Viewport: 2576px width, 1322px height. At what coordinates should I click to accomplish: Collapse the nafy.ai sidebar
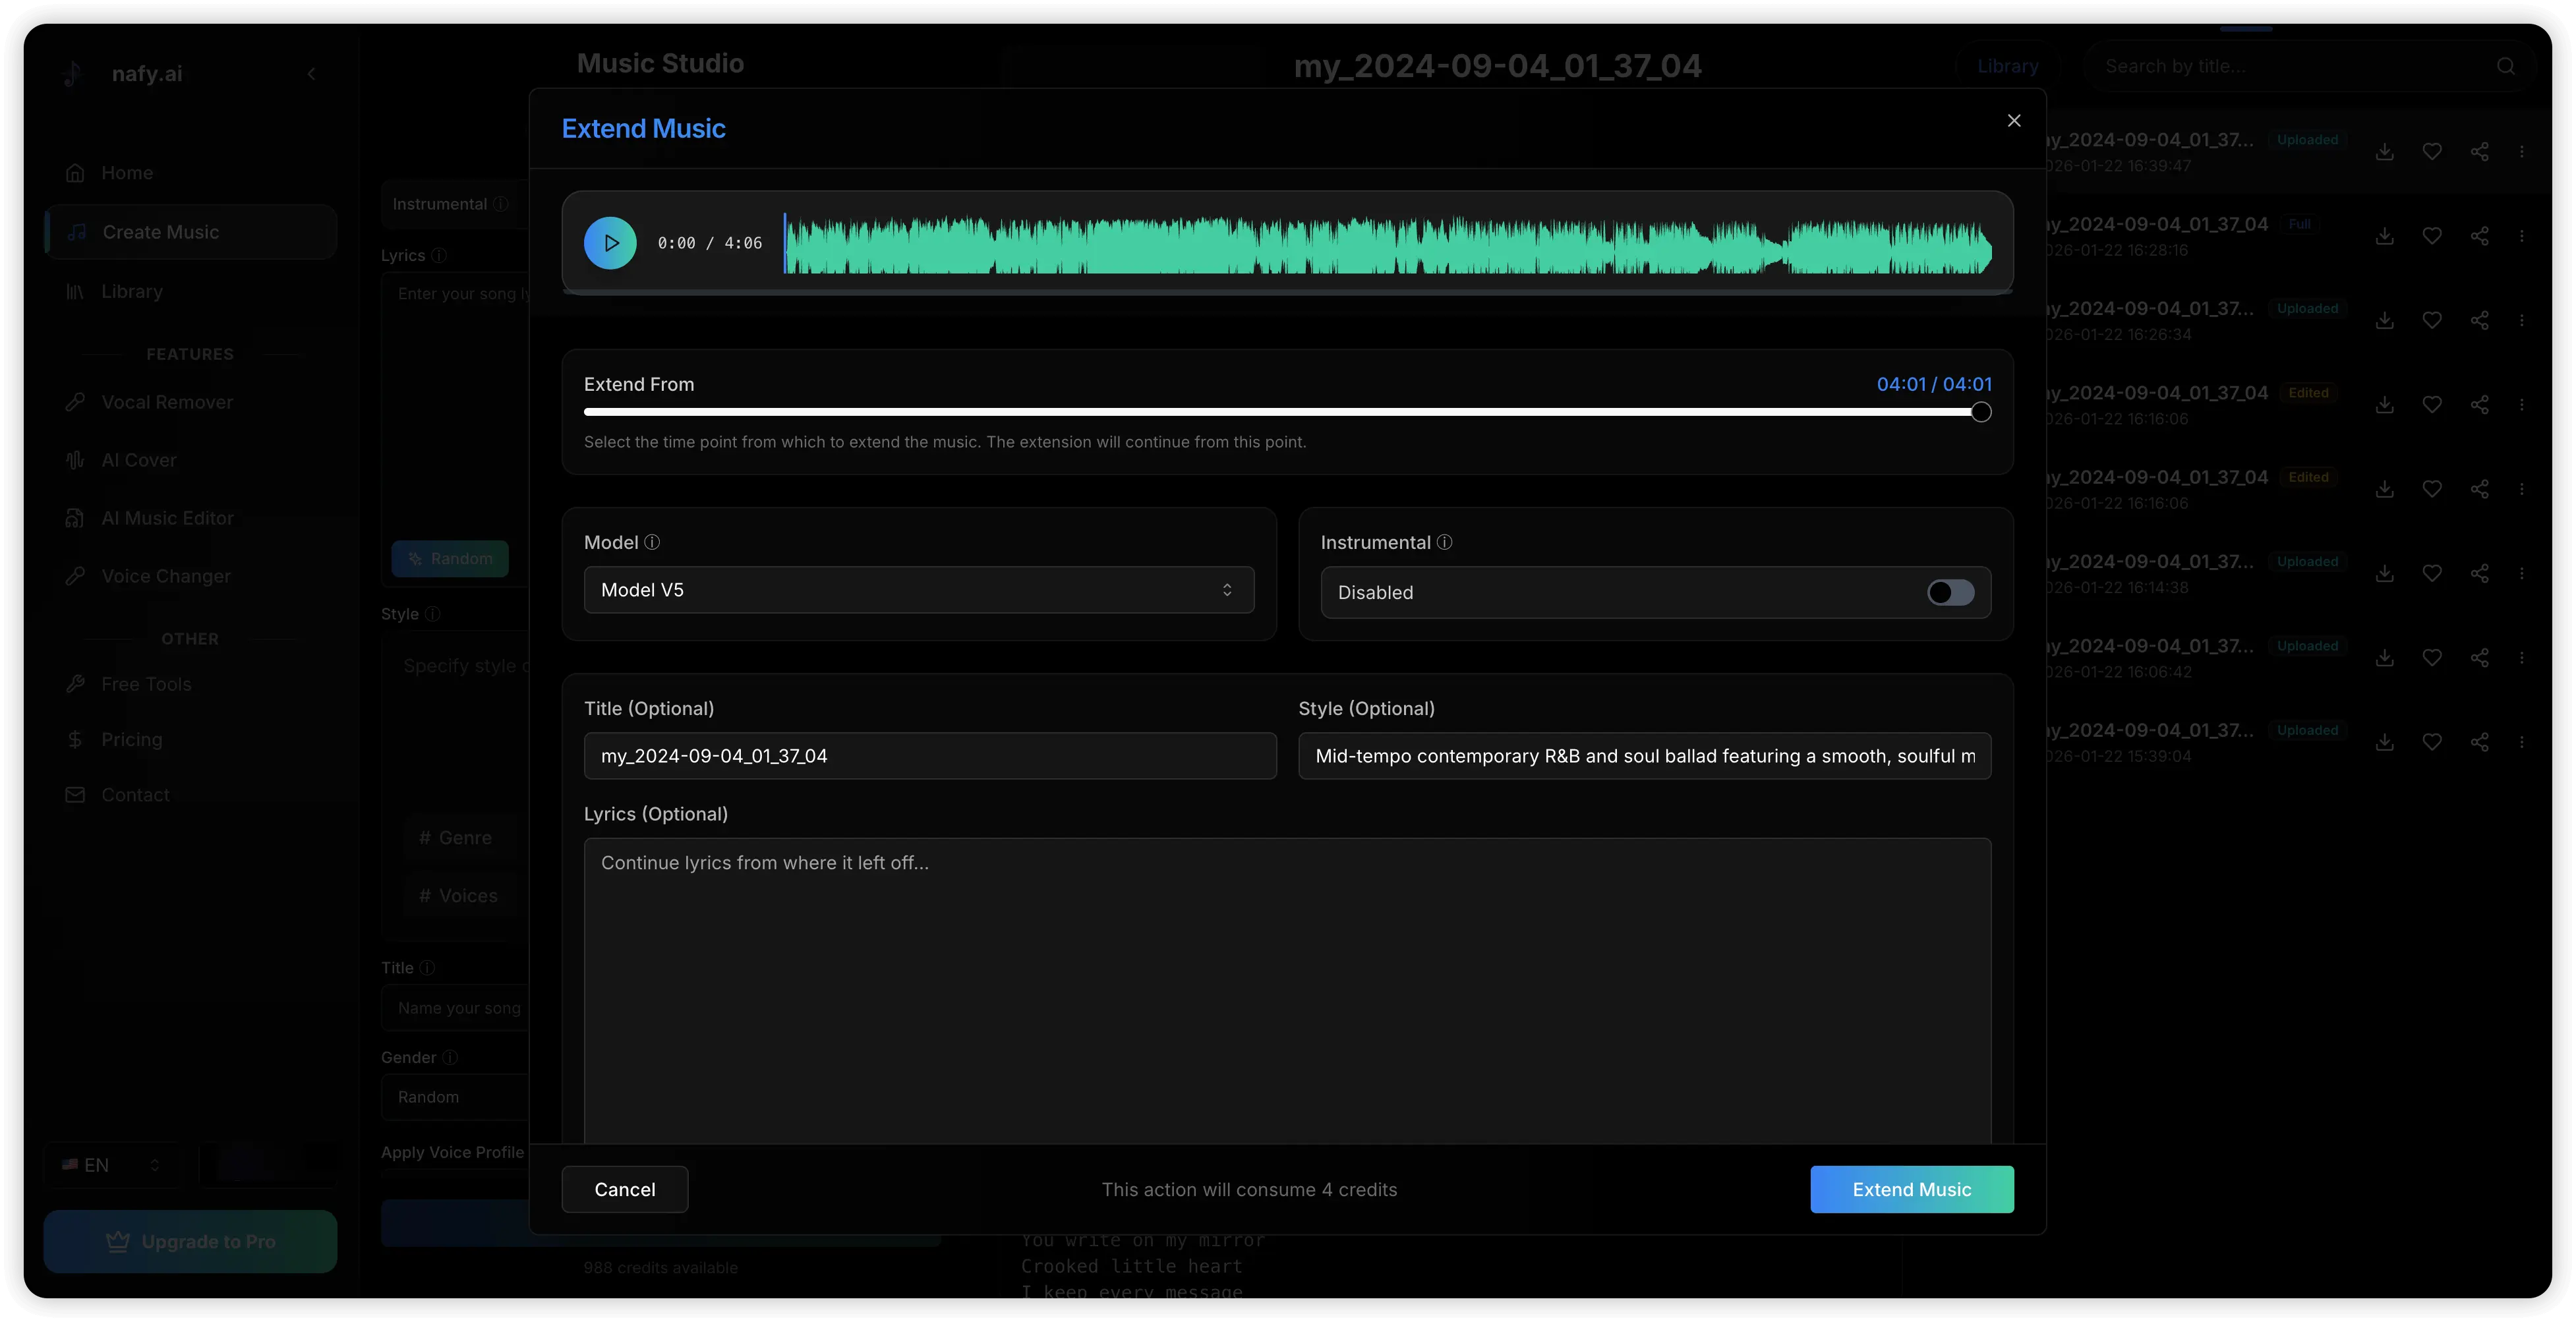[312, 73]
